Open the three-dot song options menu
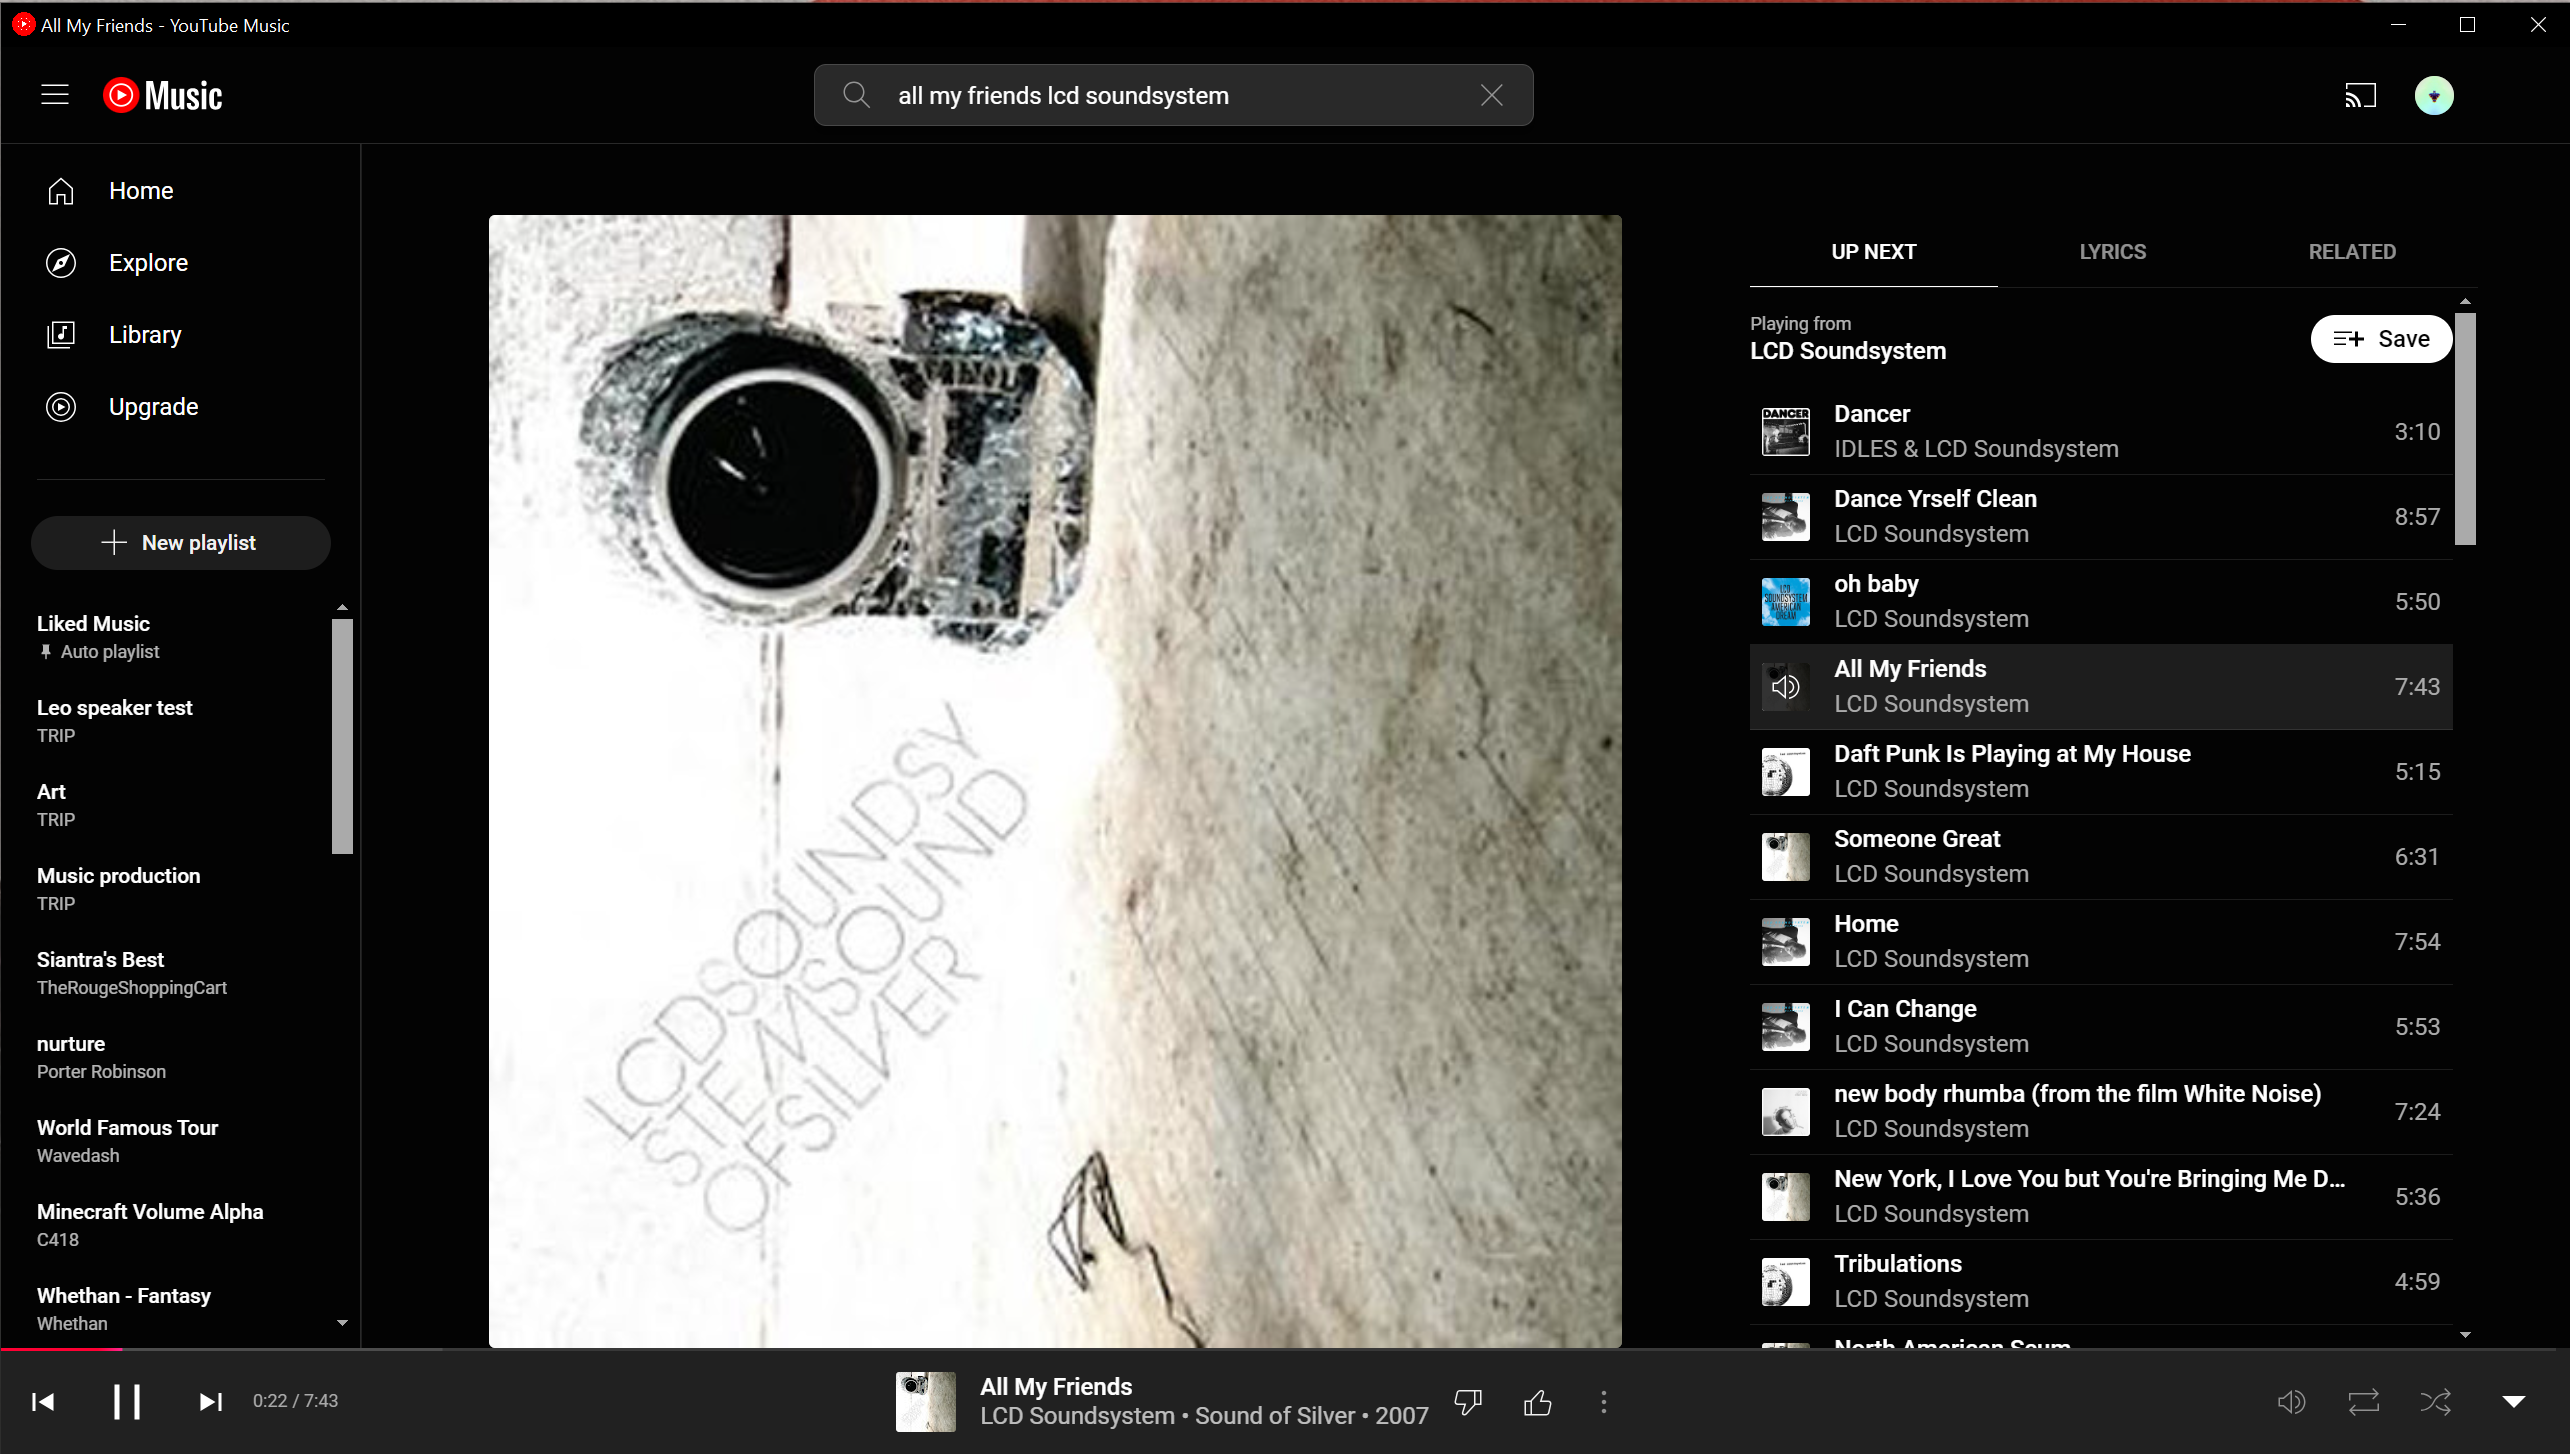This screenshot has height=1454, width=2570. [x=1604, y=1402]
